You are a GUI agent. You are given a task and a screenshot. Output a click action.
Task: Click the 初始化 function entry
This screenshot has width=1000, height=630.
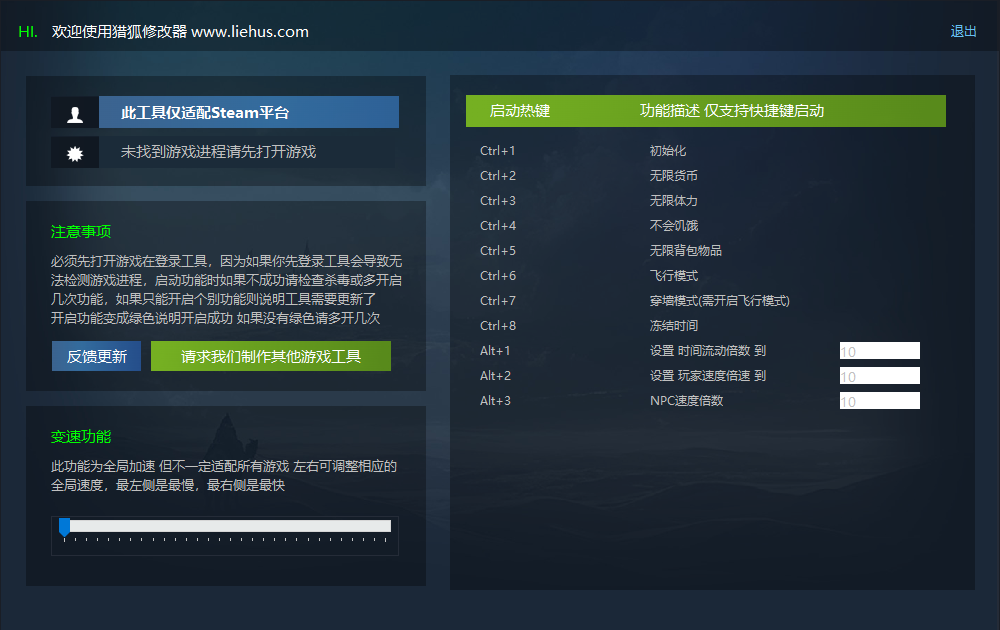pos(668,151)
